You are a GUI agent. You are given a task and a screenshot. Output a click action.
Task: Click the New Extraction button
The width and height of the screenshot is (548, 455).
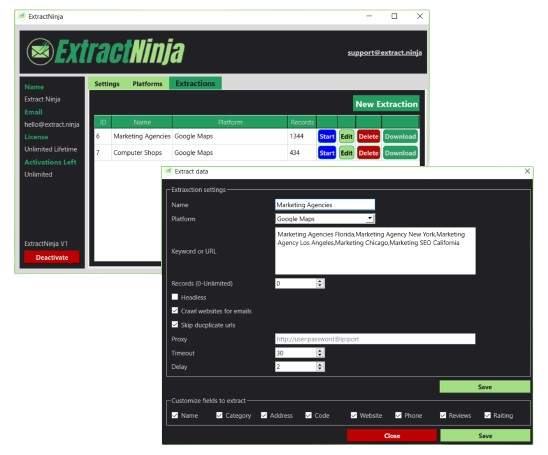click(386, 104)
